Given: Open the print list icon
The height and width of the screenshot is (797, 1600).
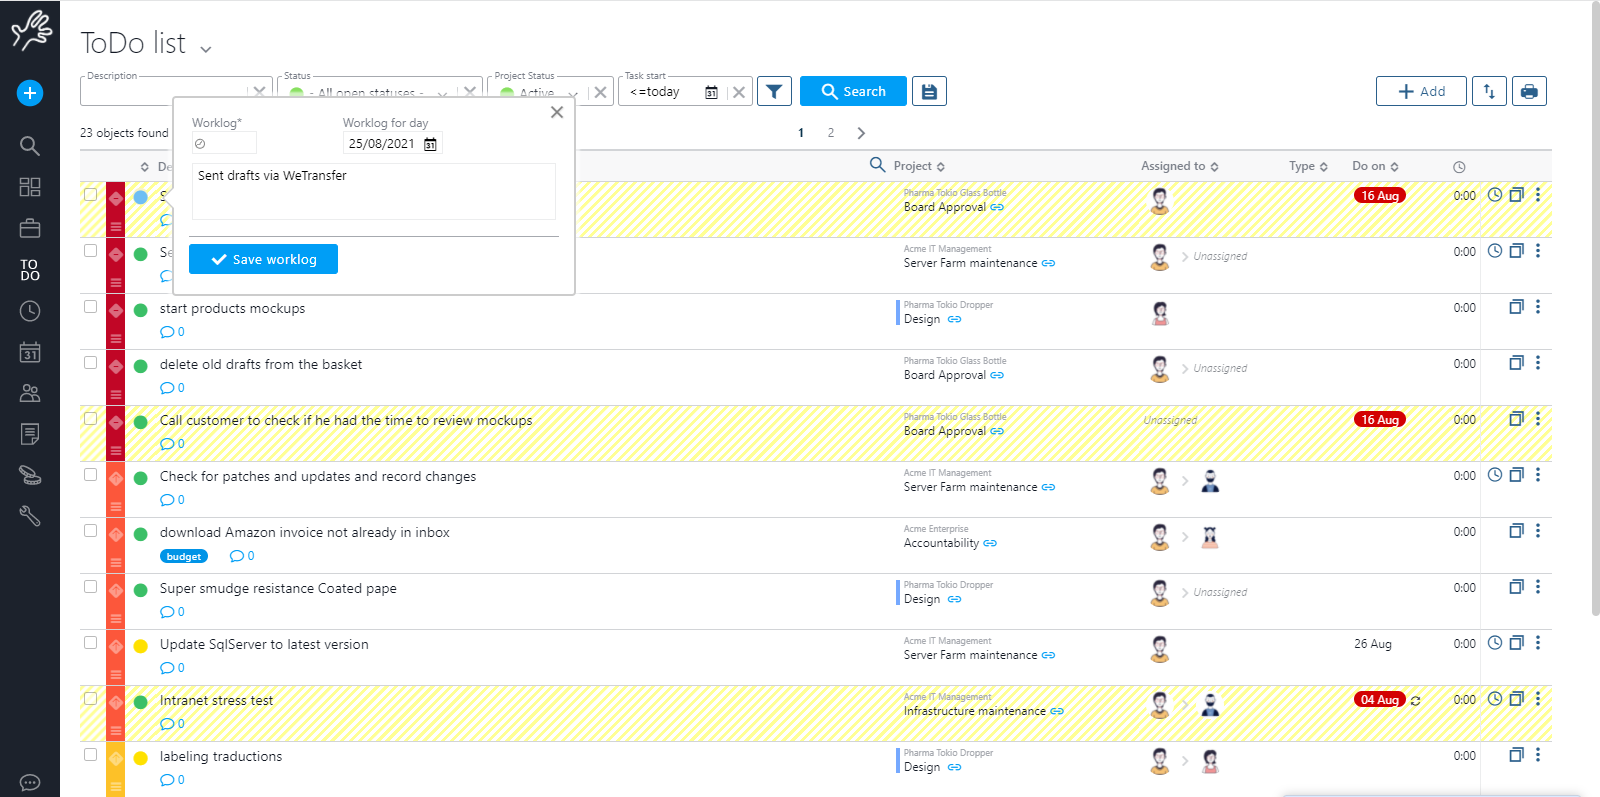Looking at the screenshot, I should [1529, 91].
